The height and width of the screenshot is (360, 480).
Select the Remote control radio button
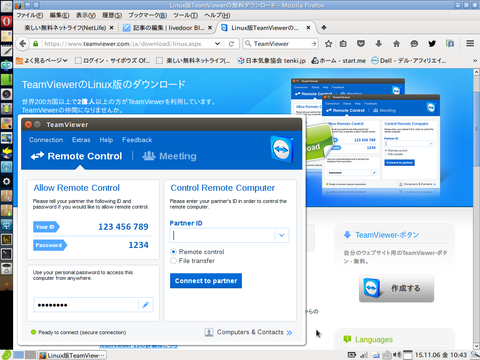[173, 252]
